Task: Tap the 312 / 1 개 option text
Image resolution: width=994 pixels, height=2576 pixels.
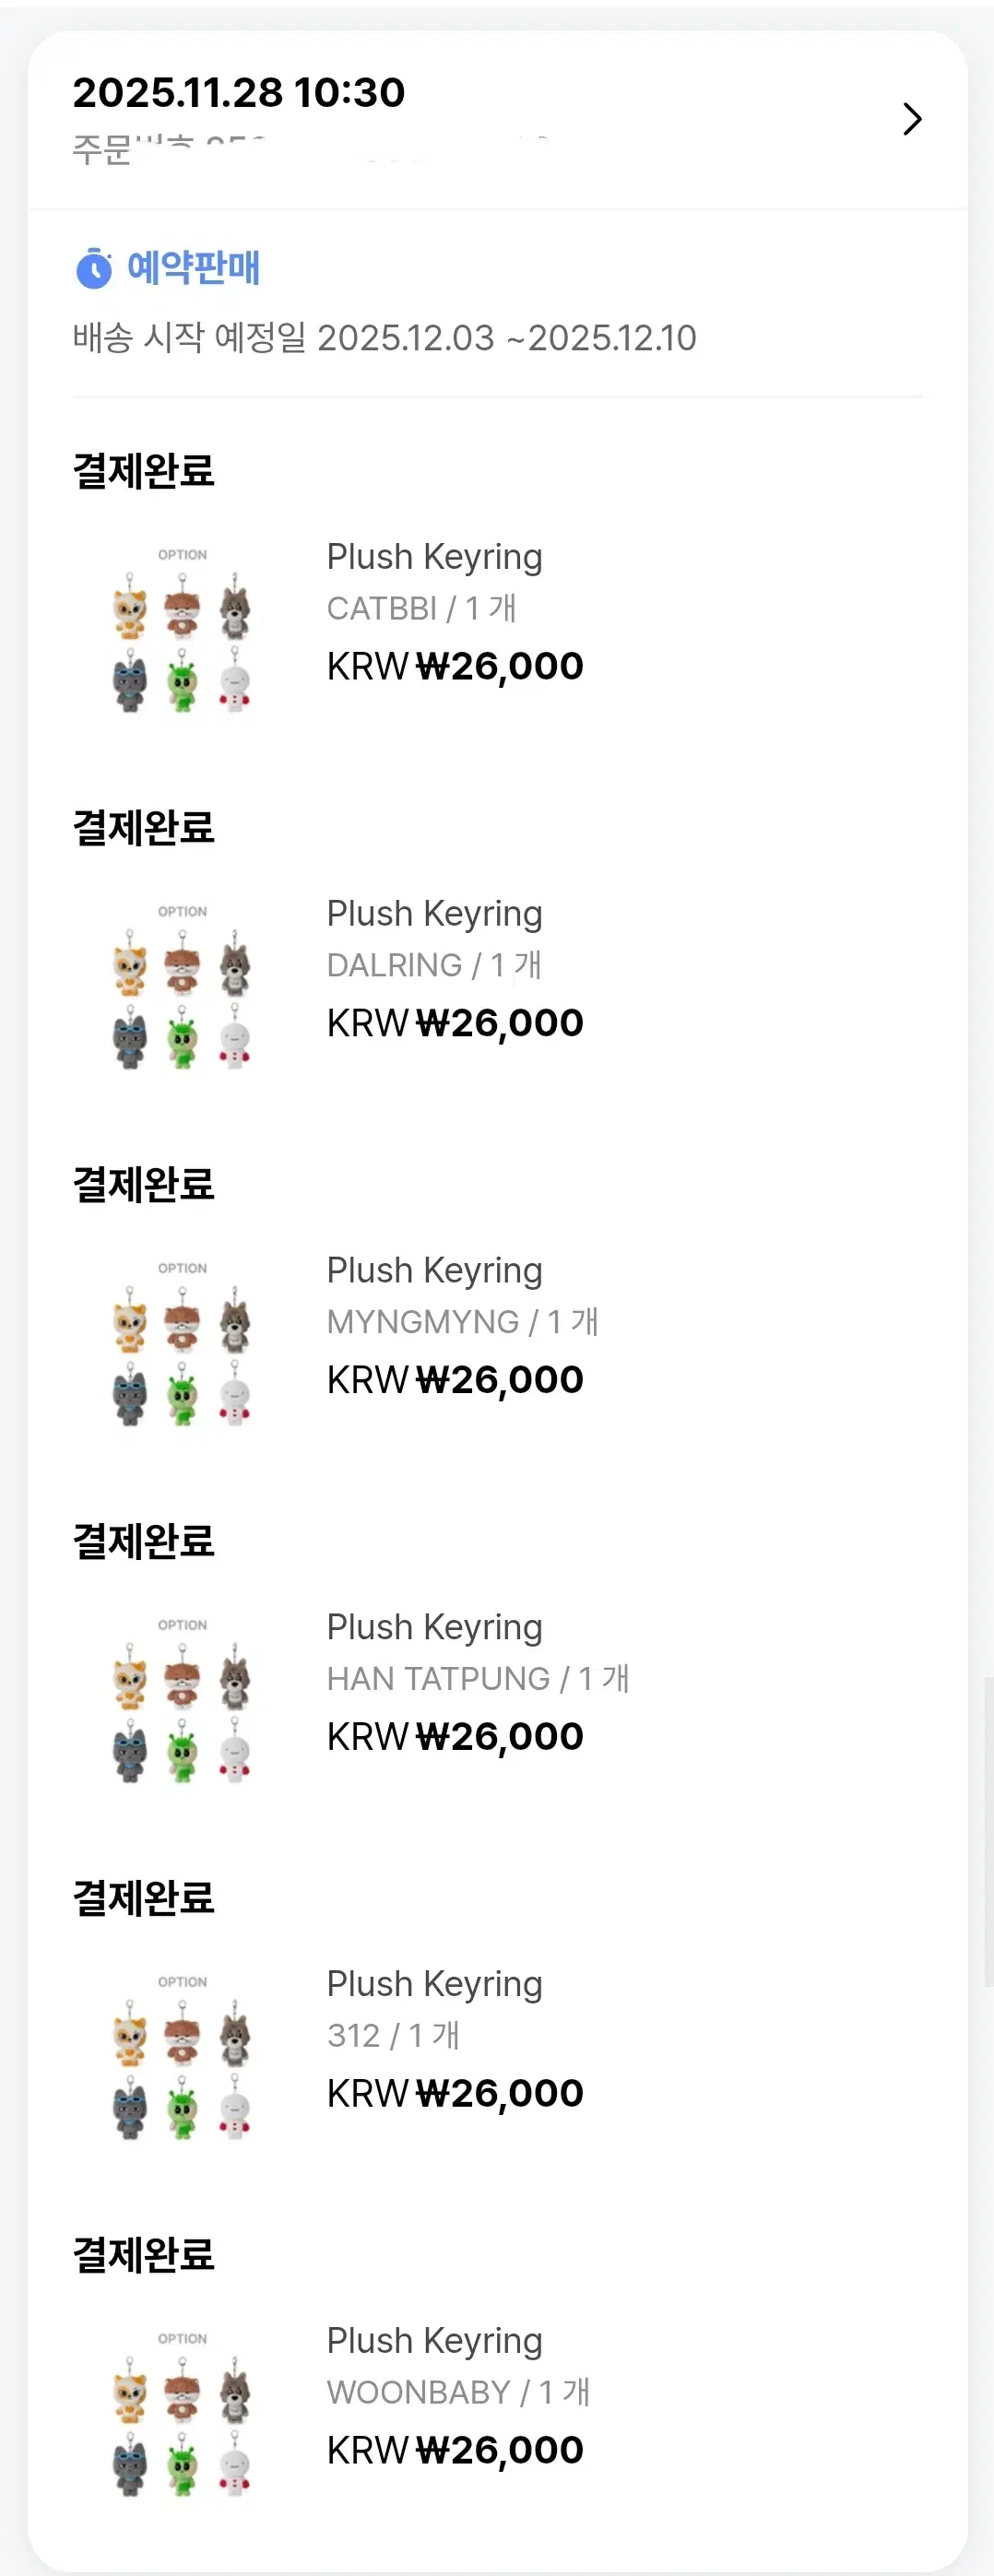Action: tap(393, 2035)
